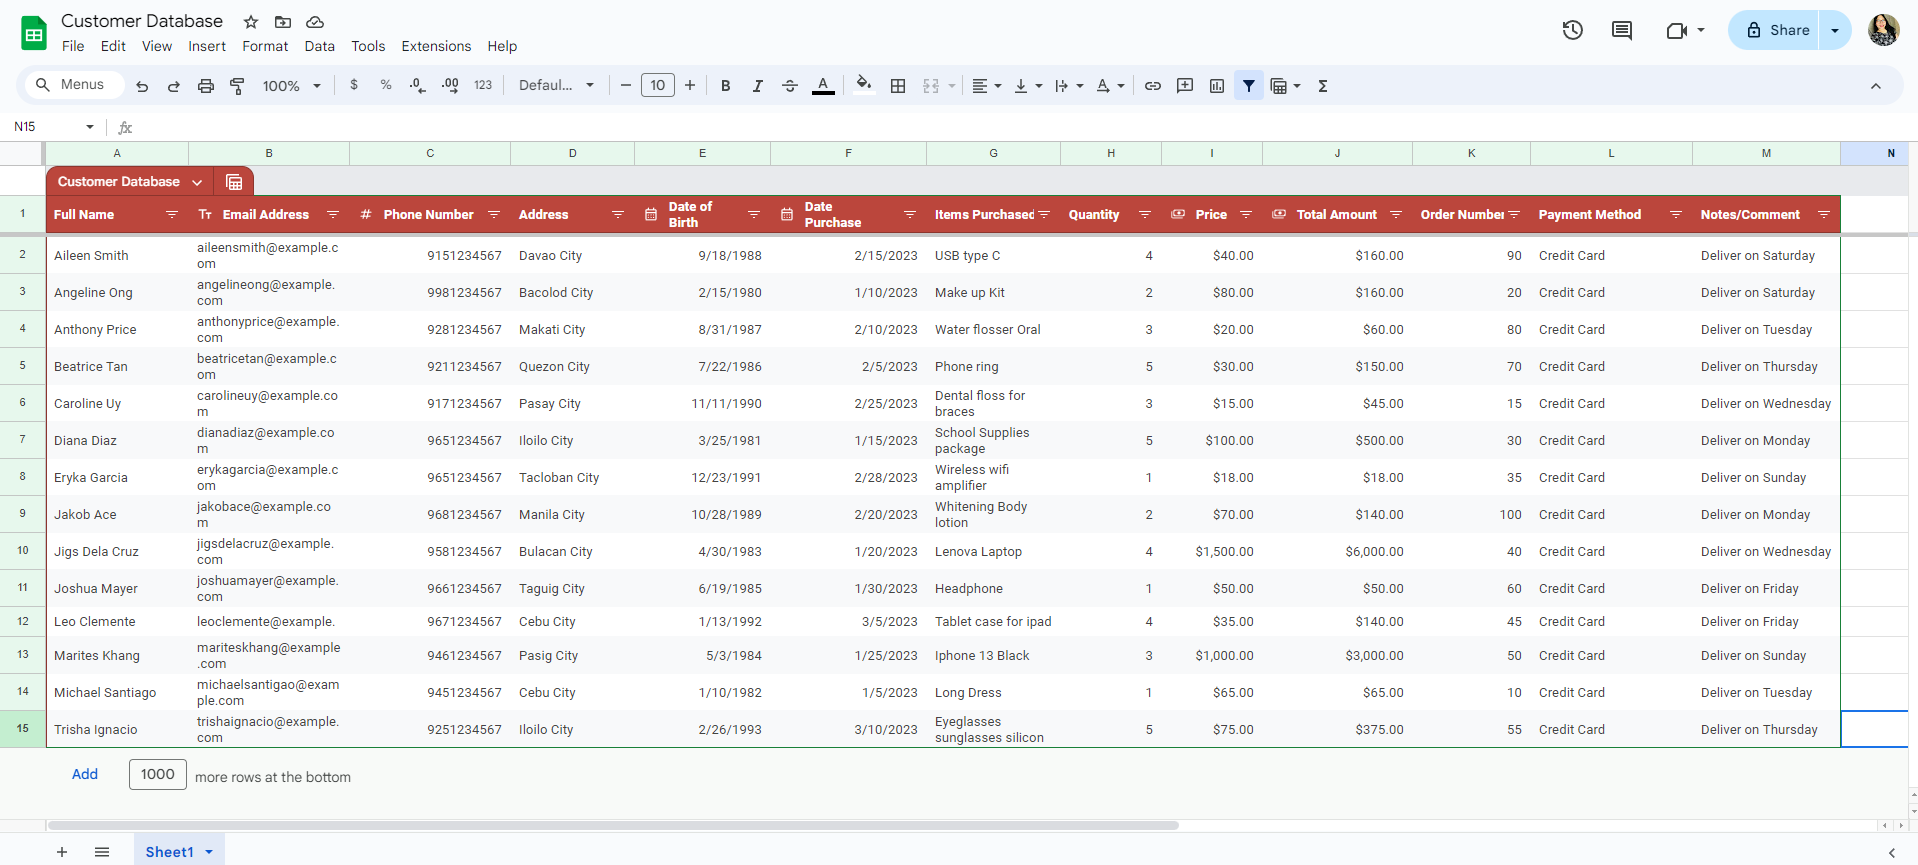Toggle the filter funnel icon

point(1249,86)
